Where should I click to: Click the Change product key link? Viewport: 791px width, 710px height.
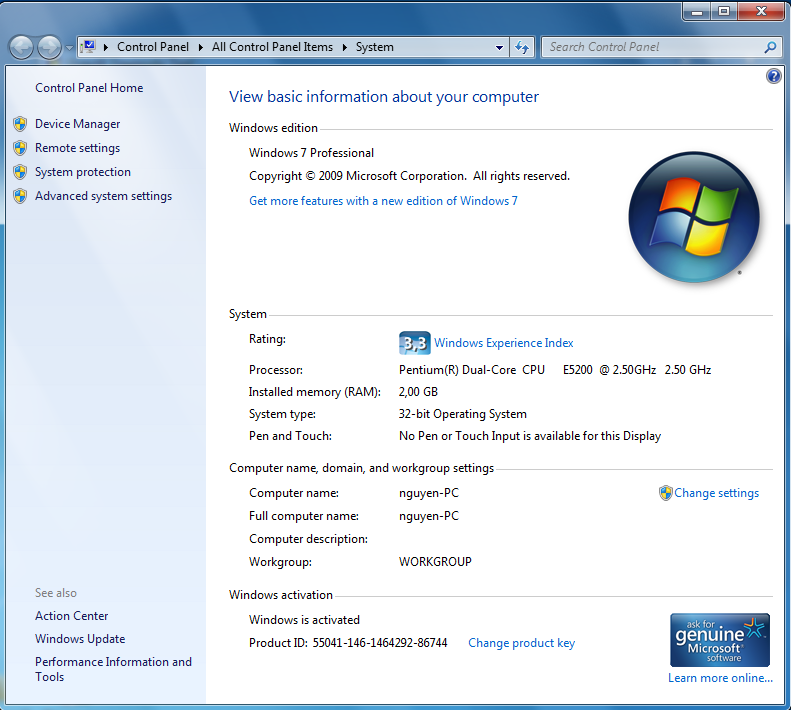[x=521, y=643]
